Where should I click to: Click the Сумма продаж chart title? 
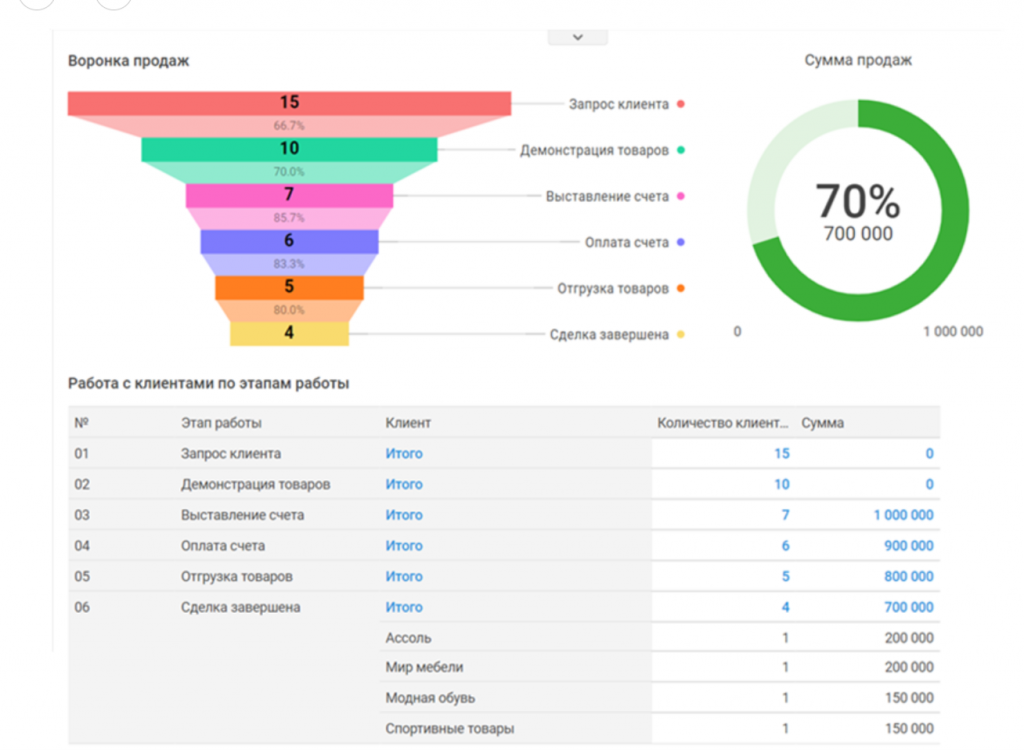point(857,60)
